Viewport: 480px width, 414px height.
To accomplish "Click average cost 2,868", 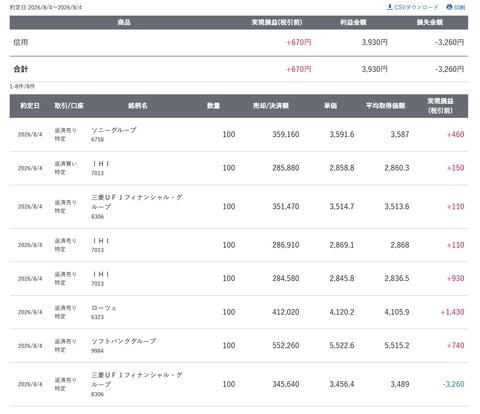I will (400, 245).
